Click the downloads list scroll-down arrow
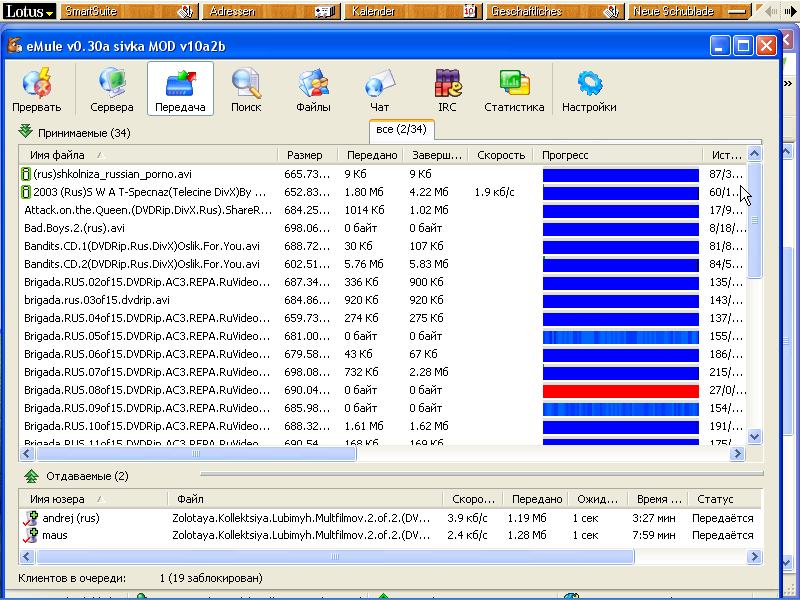Image resolution: width=800 pixels, height=600 pixels. [x=754, y=437]
